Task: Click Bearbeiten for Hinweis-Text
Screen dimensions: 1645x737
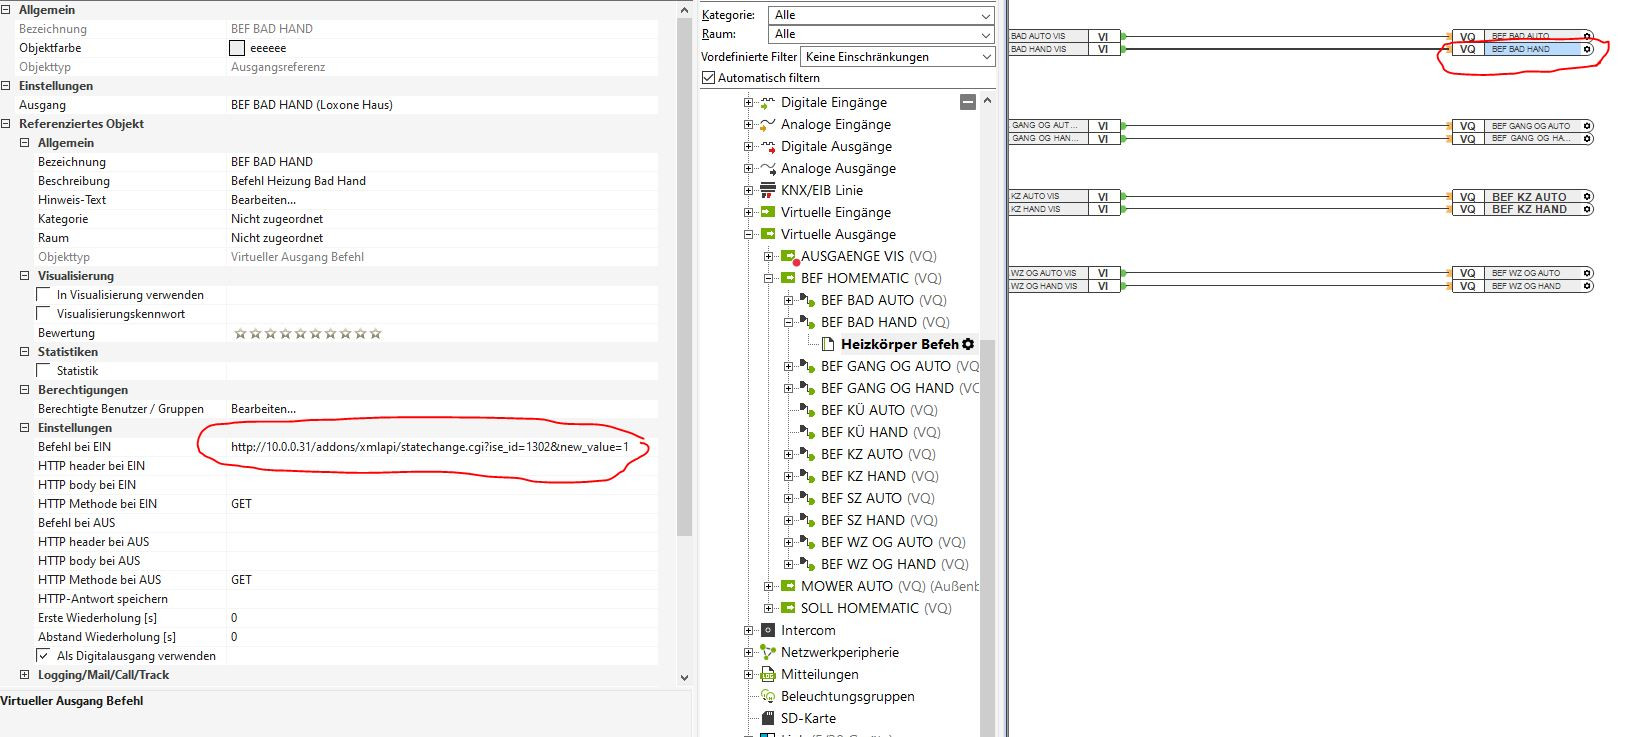Action: pos(263,200)
